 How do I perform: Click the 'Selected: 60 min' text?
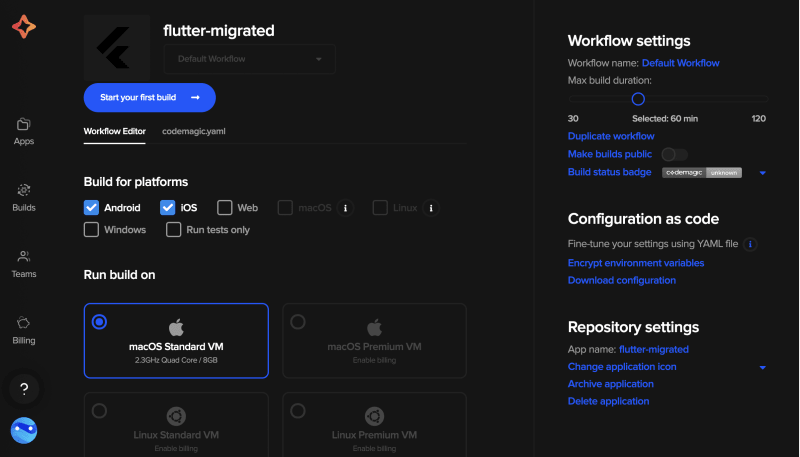(x=665, y=119)
